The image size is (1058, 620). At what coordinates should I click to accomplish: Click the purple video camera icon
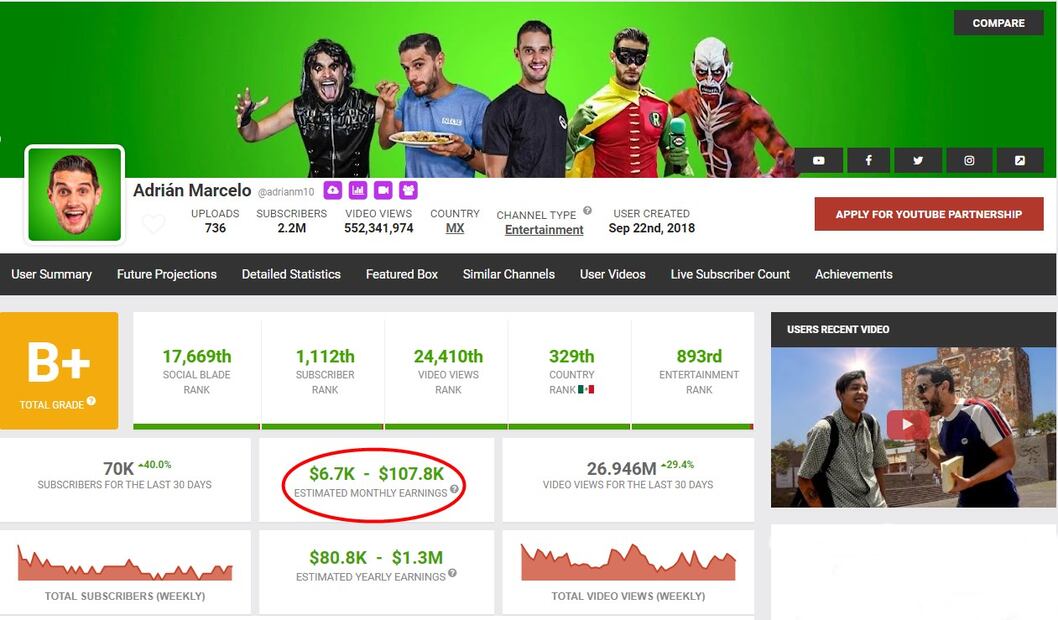(381, 189)
